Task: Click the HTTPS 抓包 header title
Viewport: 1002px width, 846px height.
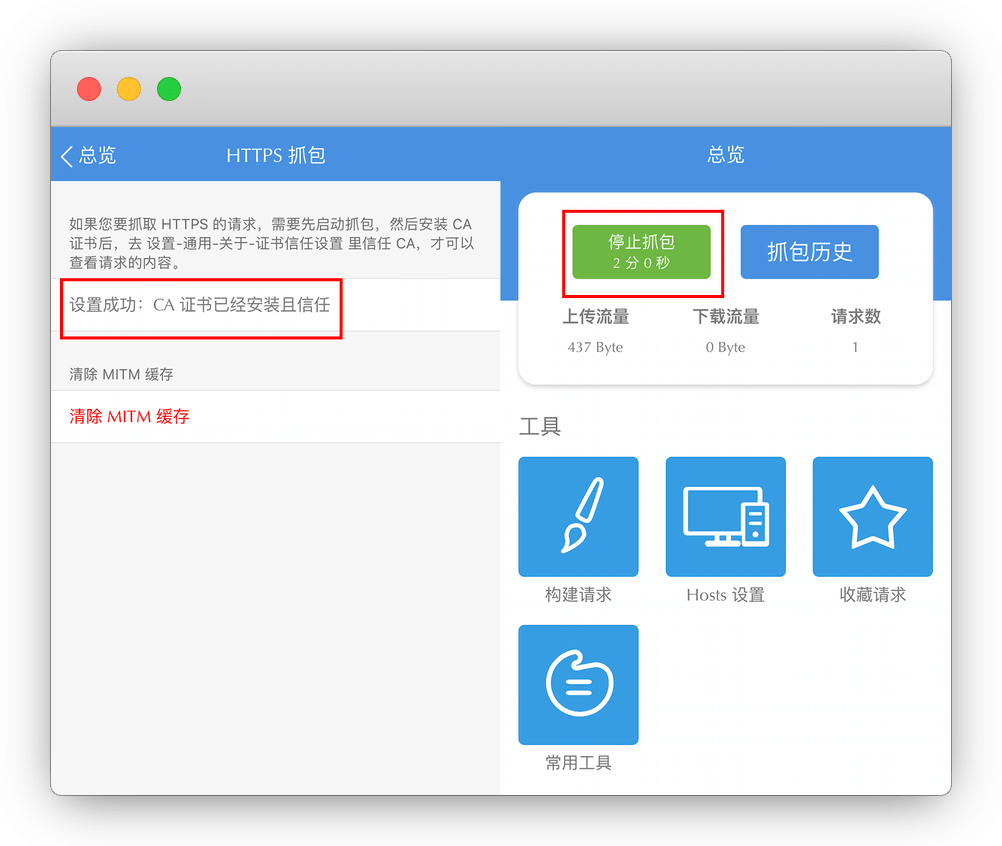Action: (275, 155)
